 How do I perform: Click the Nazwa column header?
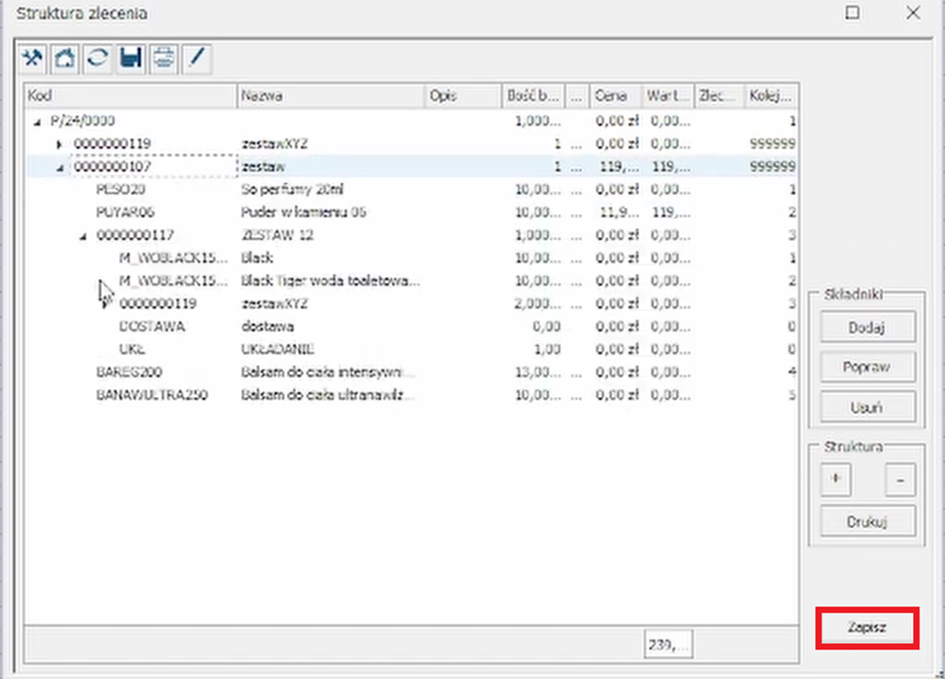330,96
